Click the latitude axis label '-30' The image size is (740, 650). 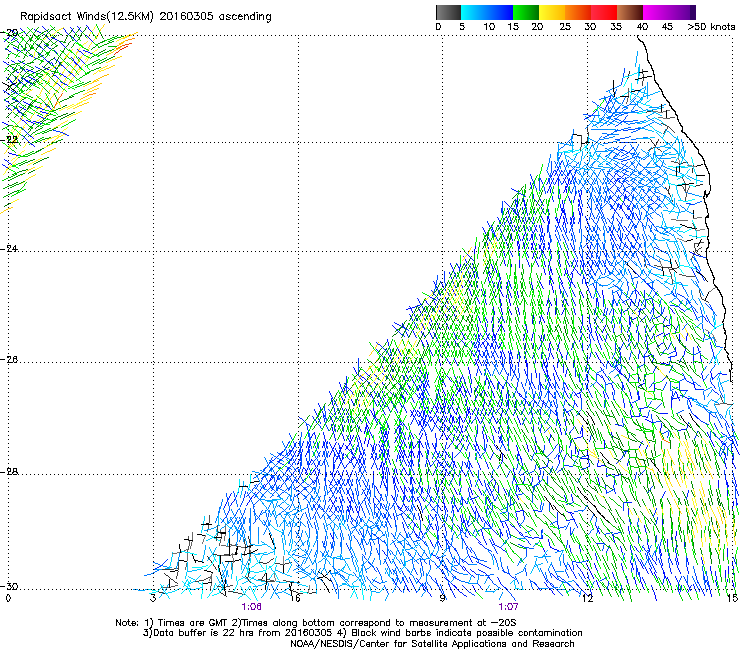pos(9,586)
